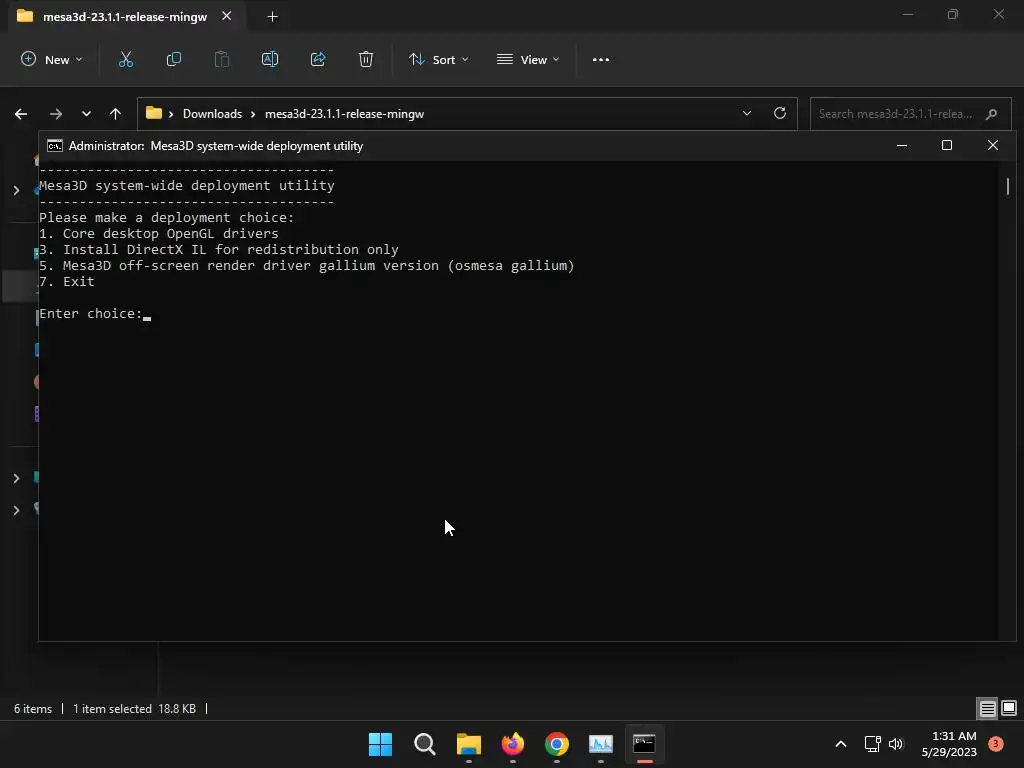Click the Delete trash icon
1024x768 pixels.
pyautogui.click(x=366, y=59)
